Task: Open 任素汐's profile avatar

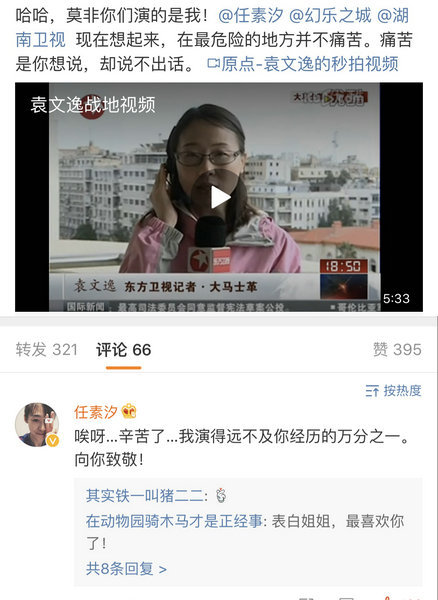Action: [x=37, y=424]
